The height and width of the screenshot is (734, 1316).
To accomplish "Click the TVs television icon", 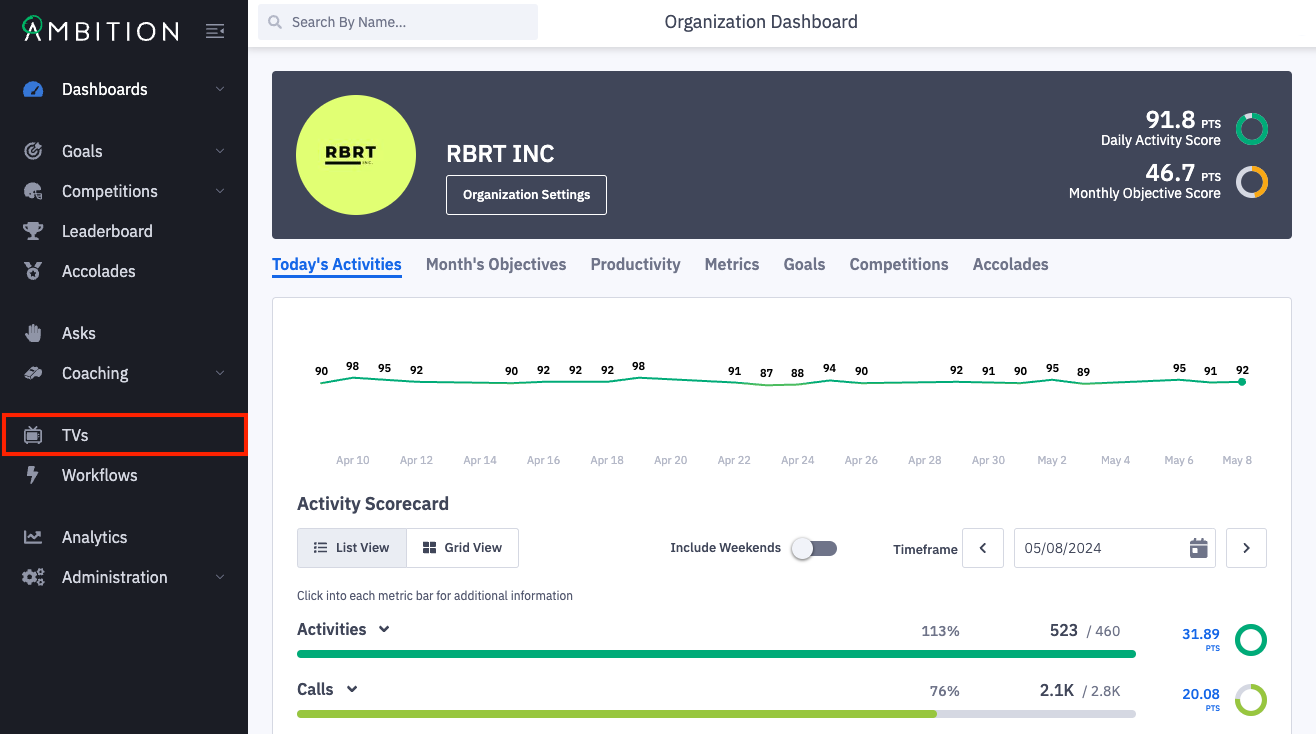I will [33, 435].
